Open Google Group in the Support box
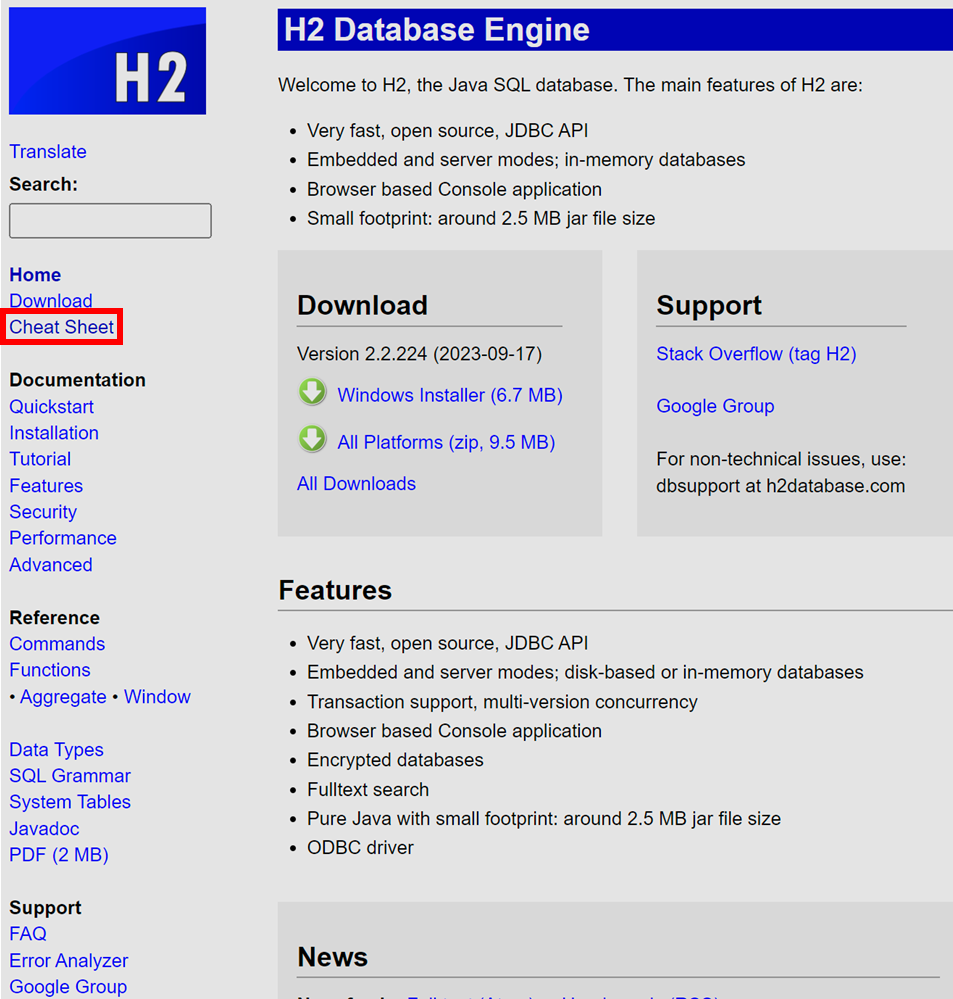Screen dimensions: 953x999 click(x=715, y=406)
